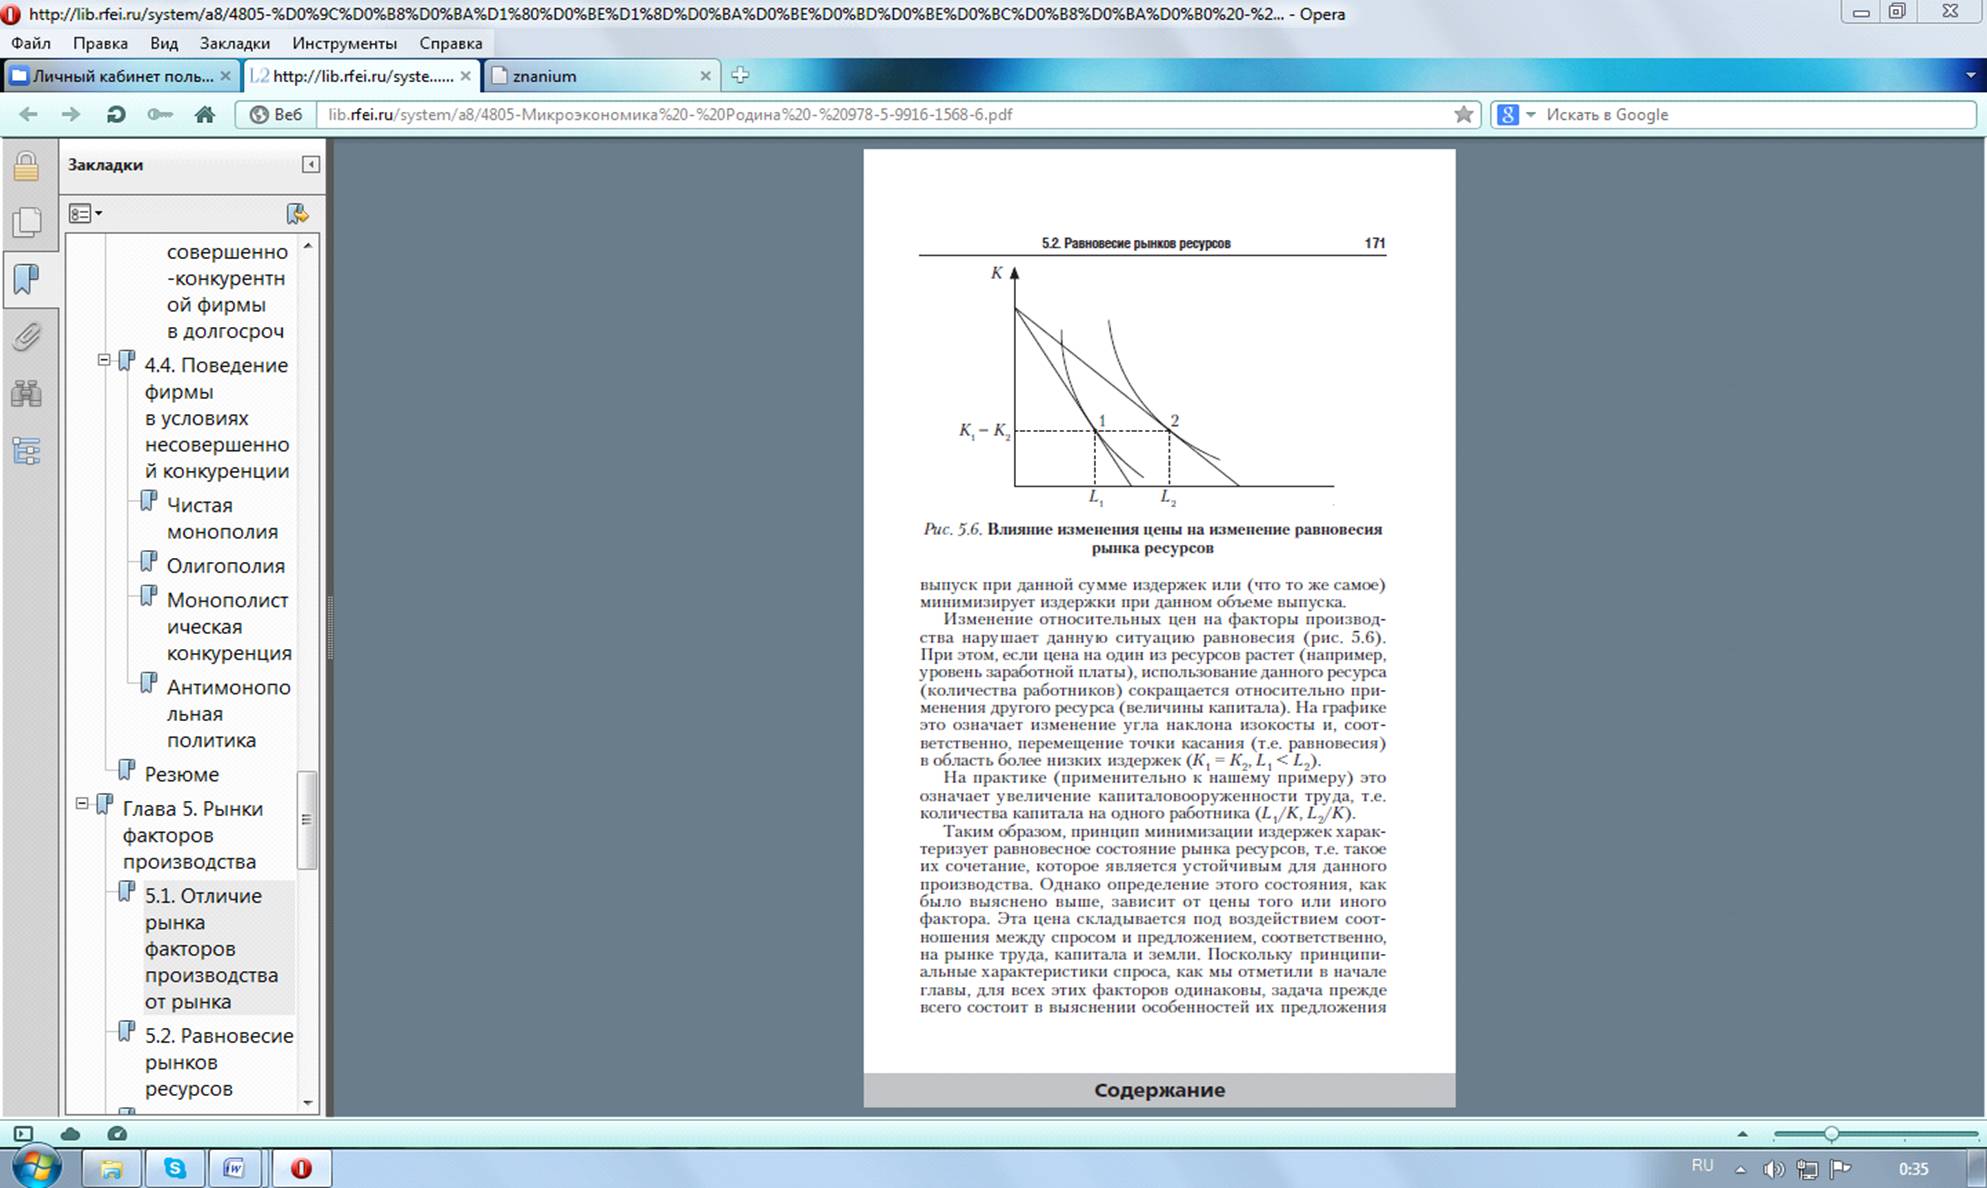The width and height of the screenshot is (1987, 1188).
Task: Open the attachments paperclip panel
Action: tap(27, 337)
